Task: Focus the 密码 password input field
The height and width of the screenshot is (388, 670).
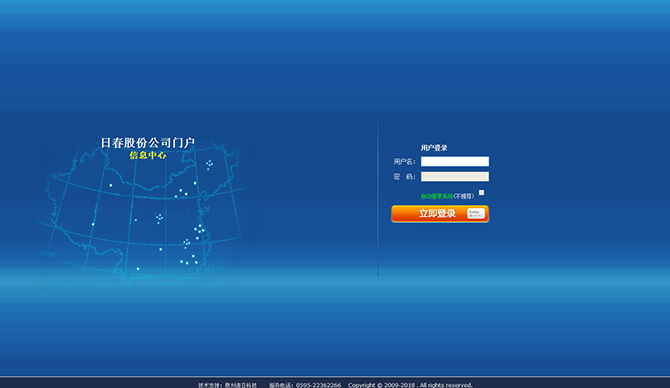Action: click(x=455, y=176)
